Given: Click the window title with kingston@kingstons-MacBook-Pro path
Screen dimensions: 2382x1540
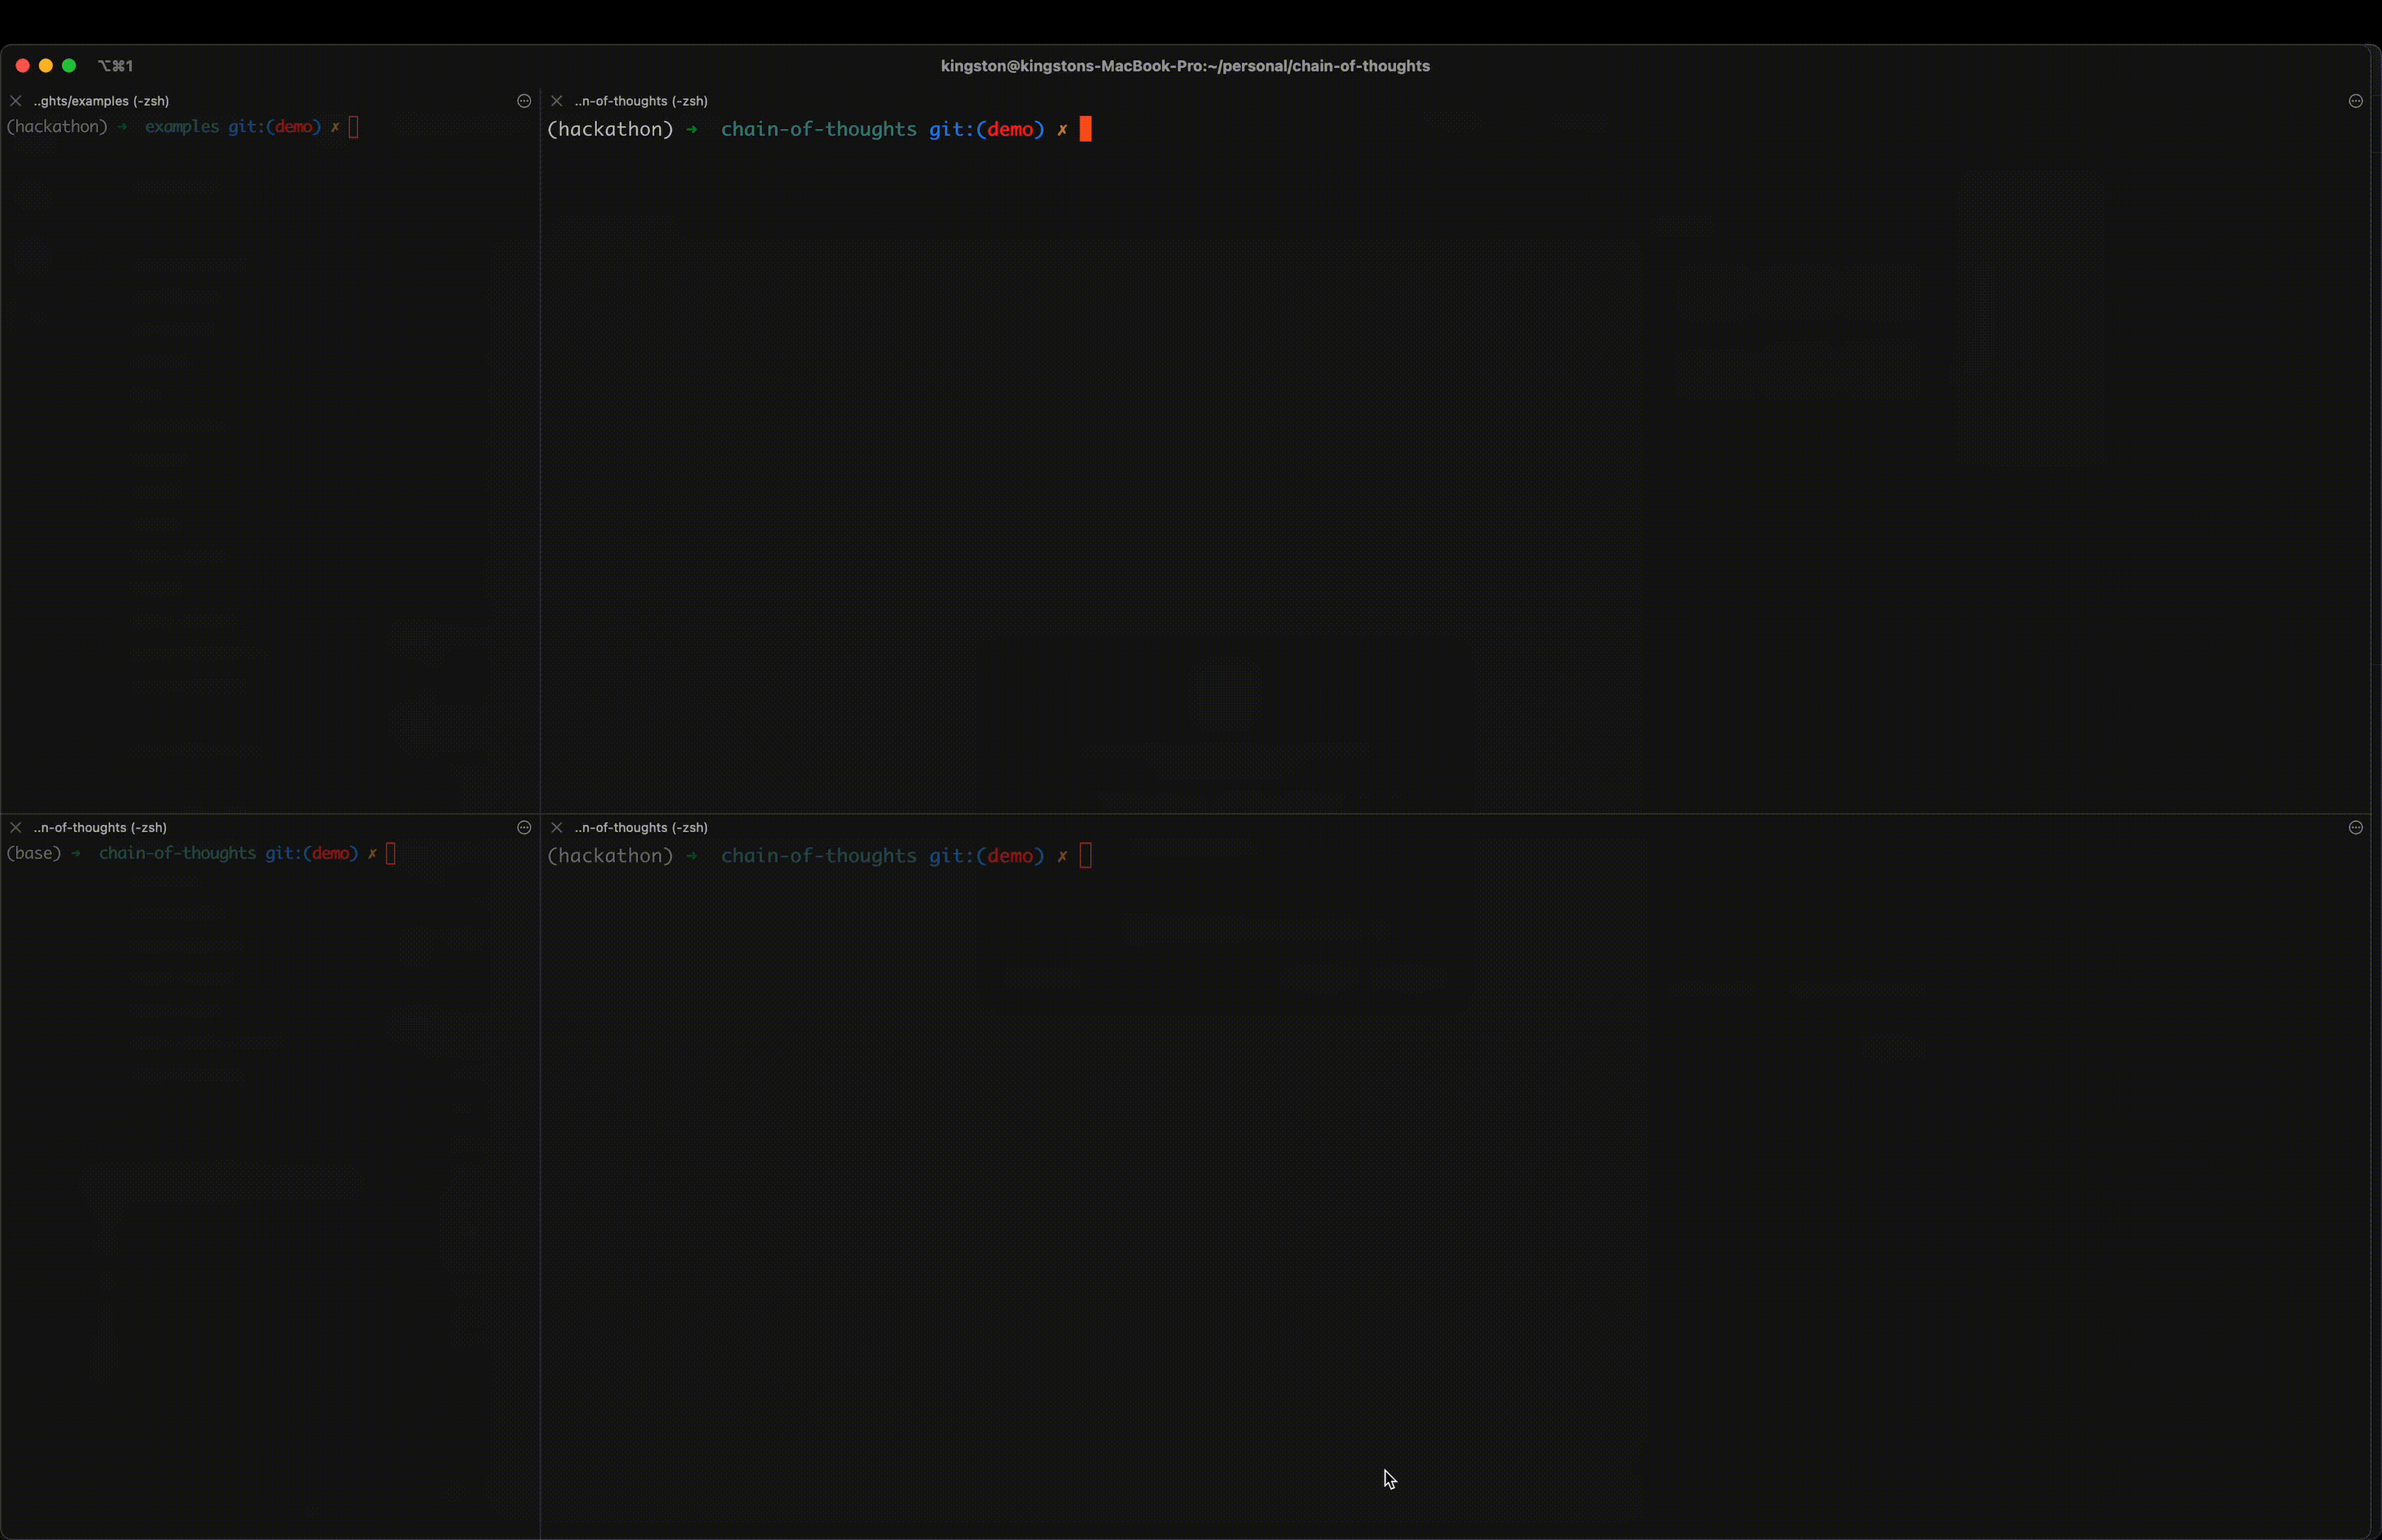Looking at the screenshot, I should click(1185, 66).
